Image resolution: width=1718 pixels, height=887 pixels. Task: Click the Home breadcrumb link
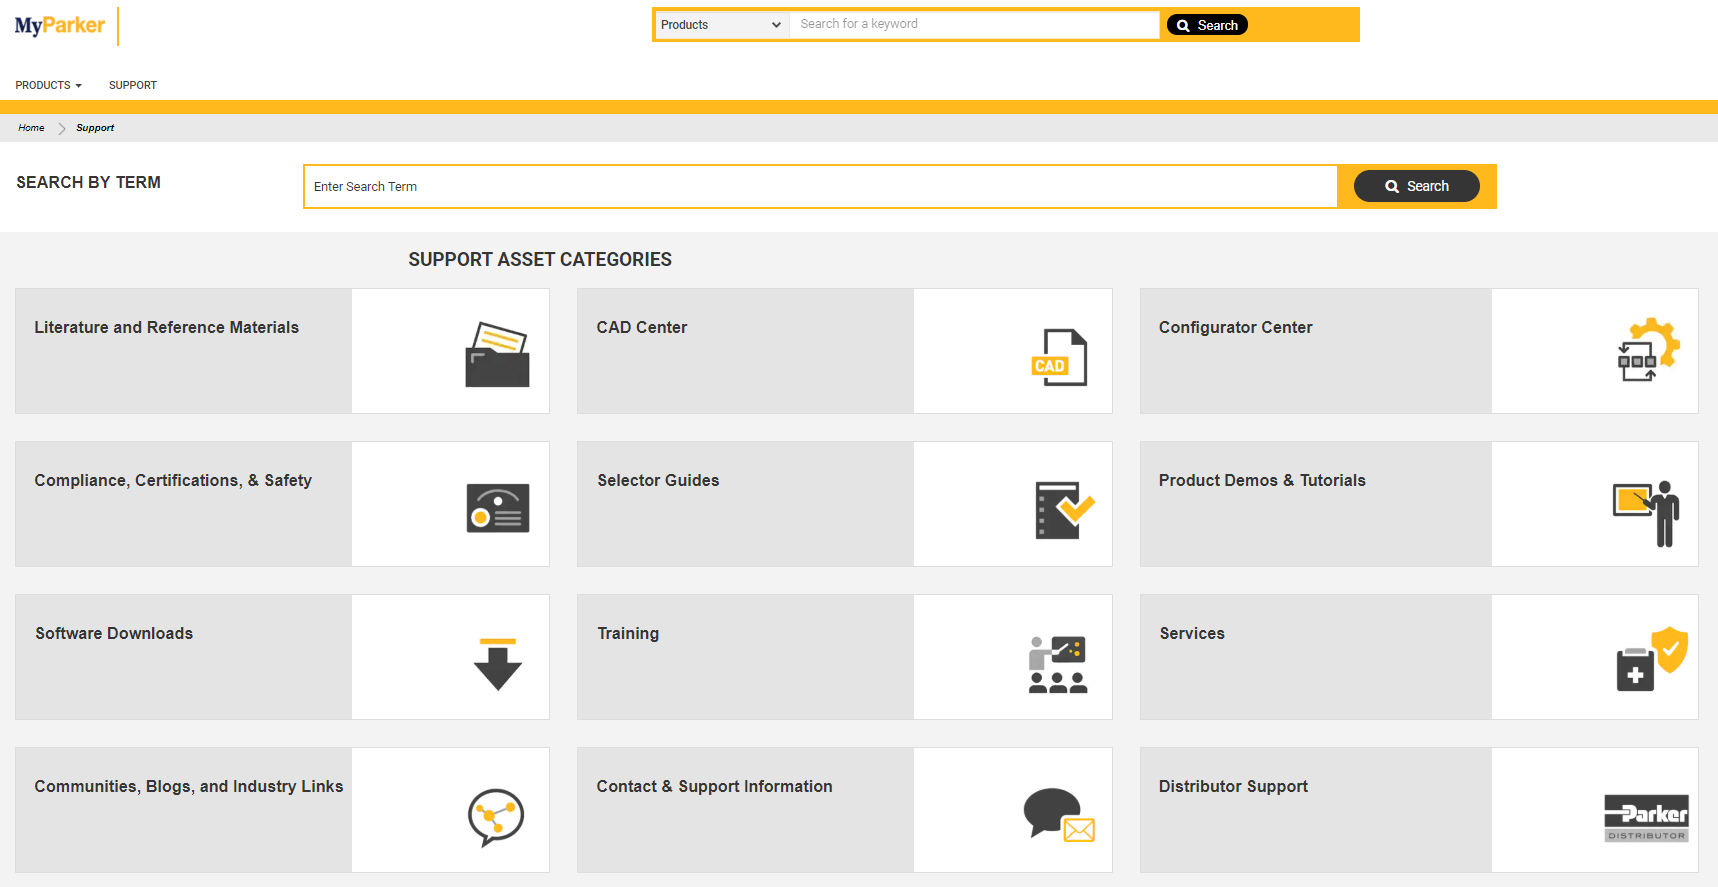point(31,128)
